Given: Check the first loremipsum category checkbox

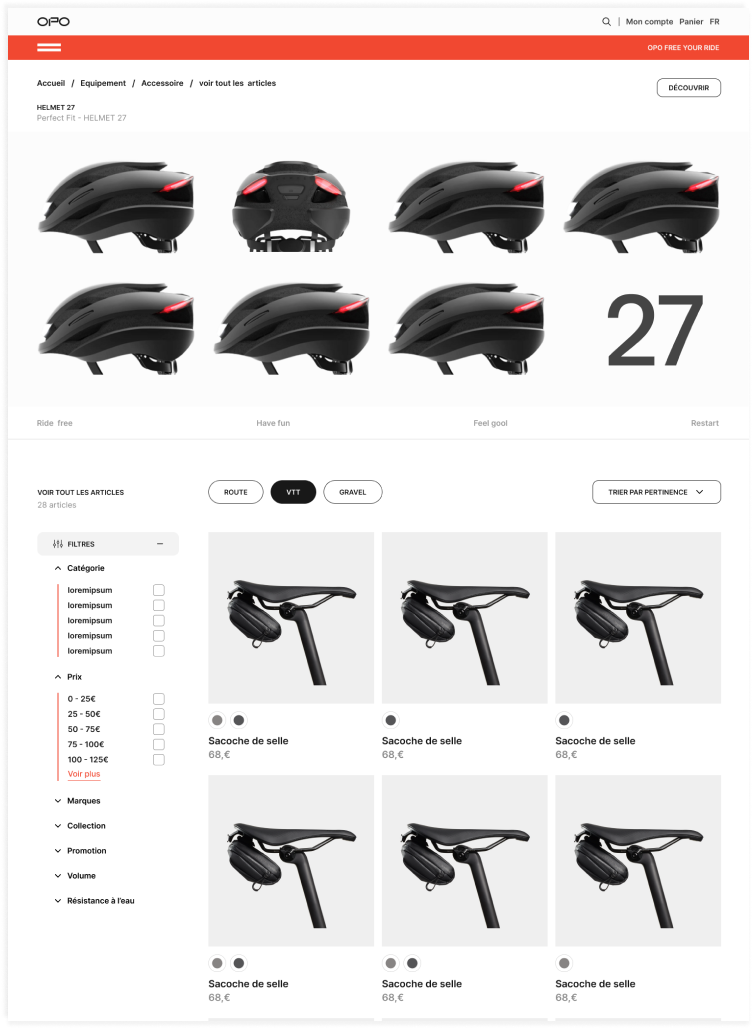Looking at the screenshot, I should 159,590.
